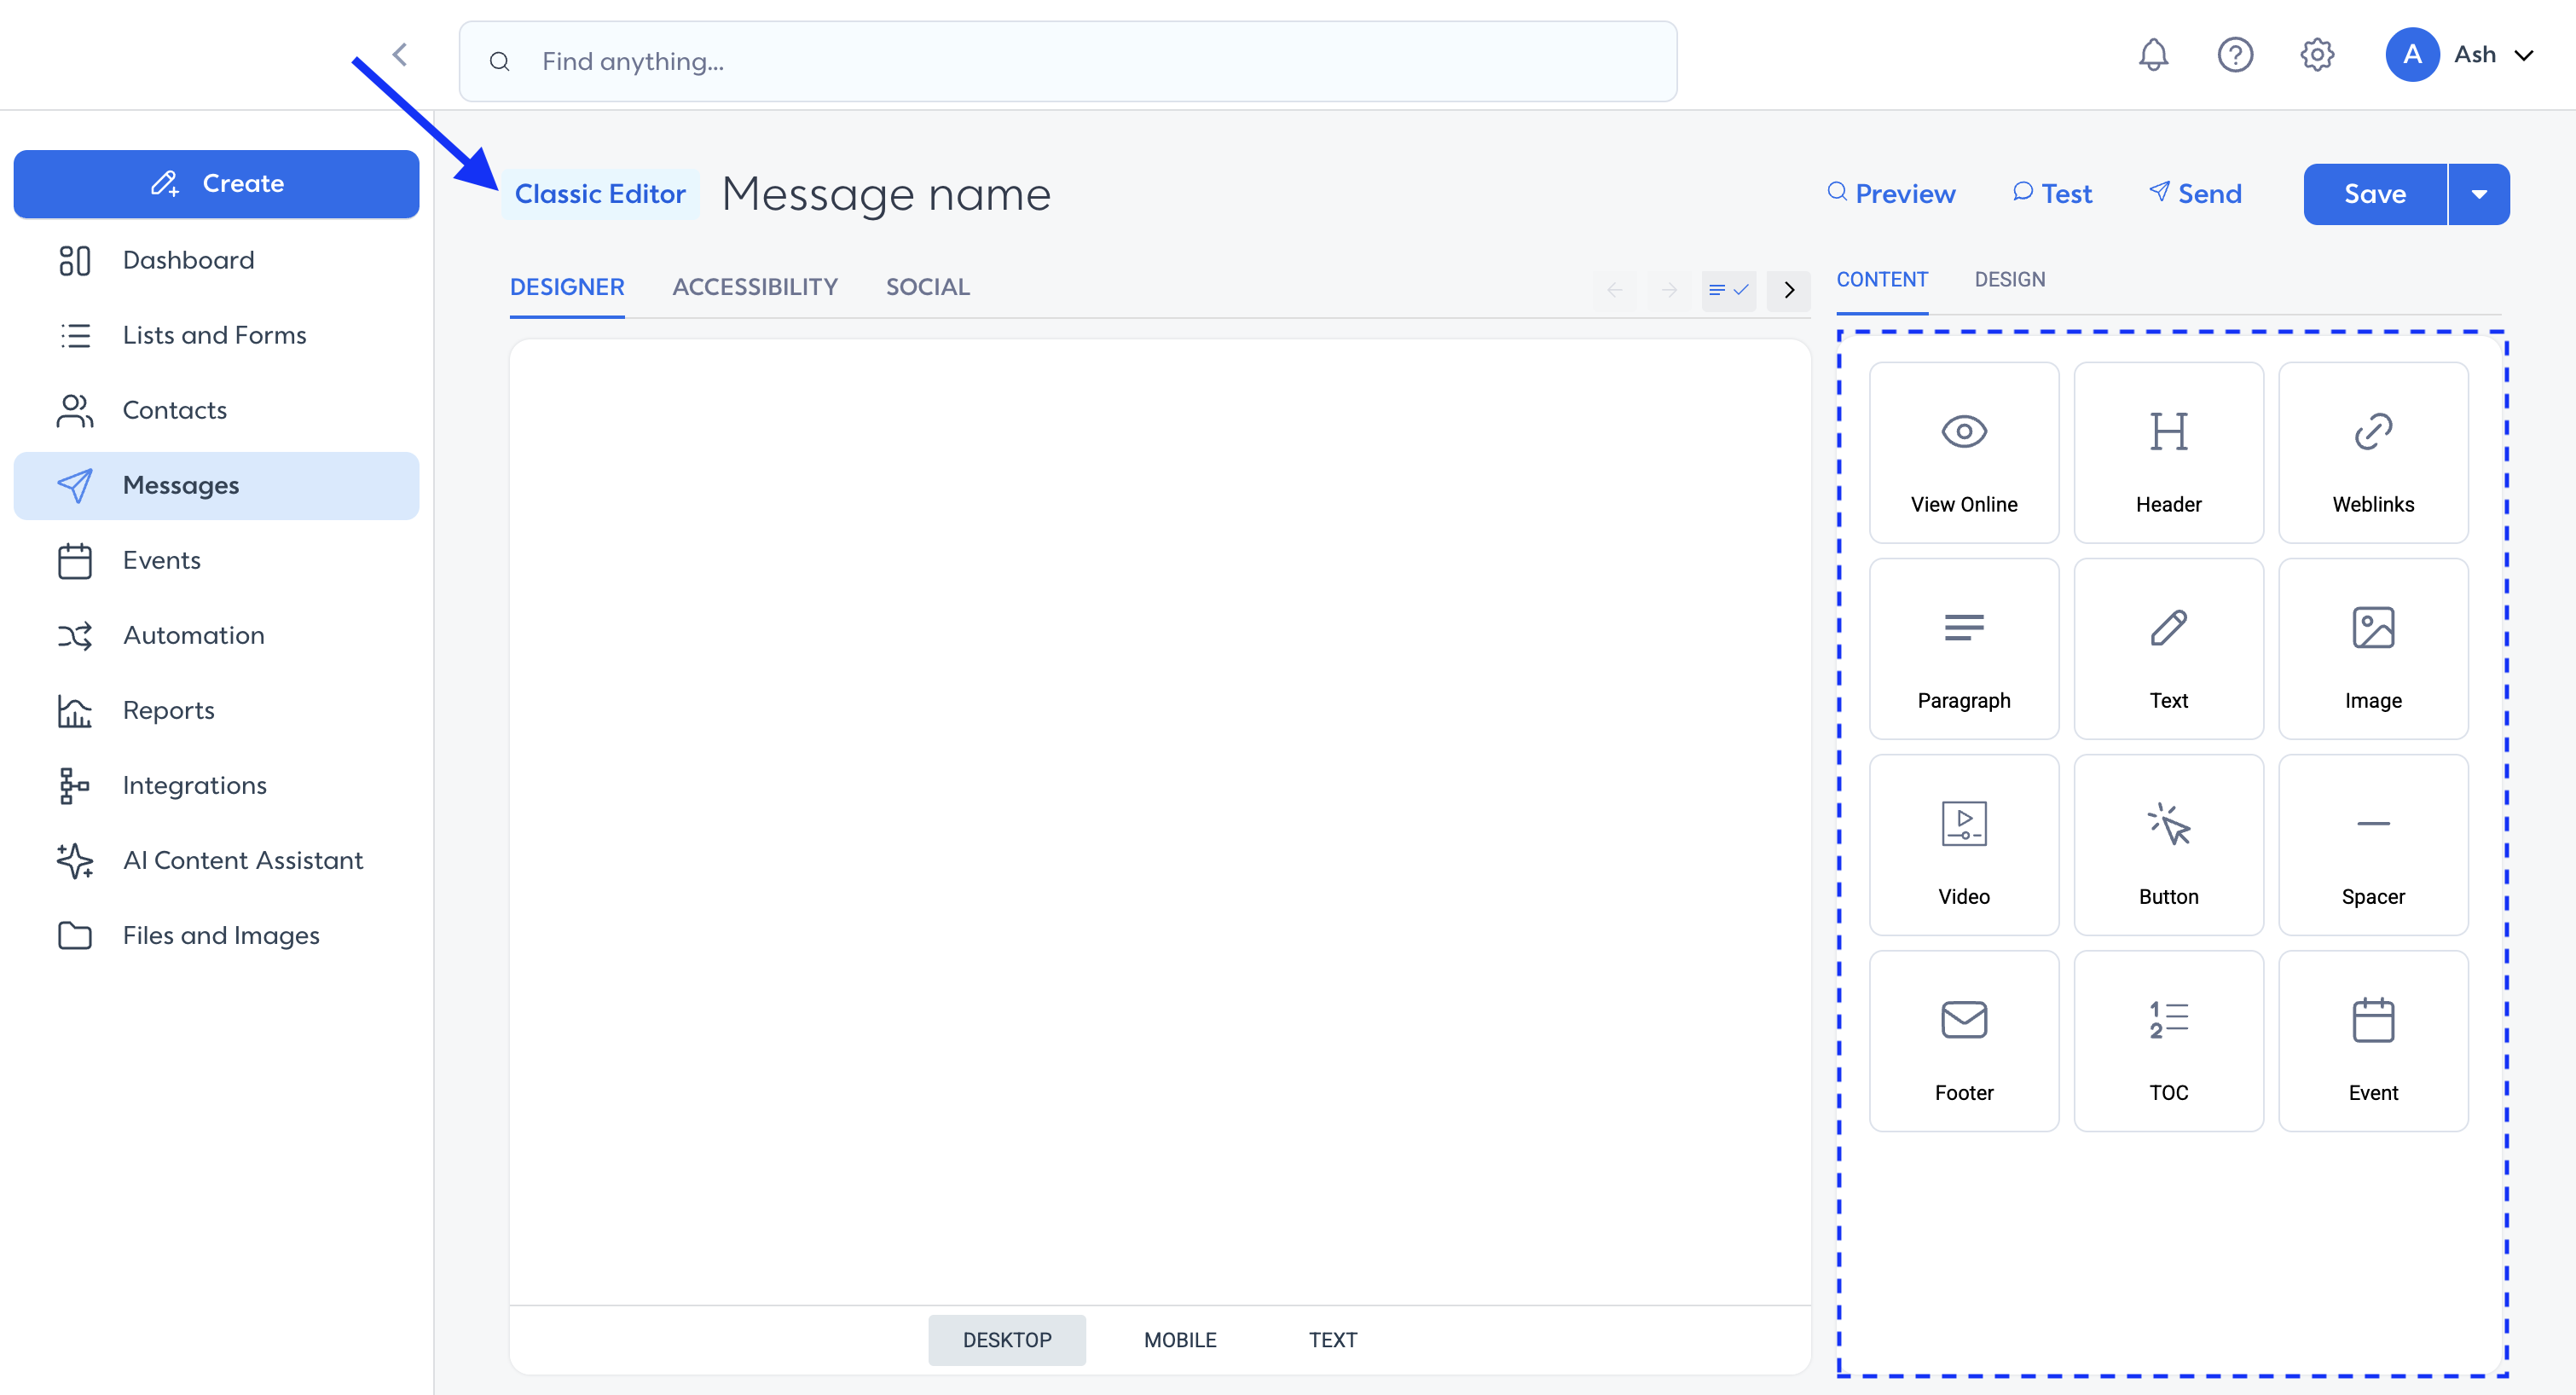Viewport: 2576px width, 1395px height.
Task: Select the View Online content block
Action: point(1963,453)
